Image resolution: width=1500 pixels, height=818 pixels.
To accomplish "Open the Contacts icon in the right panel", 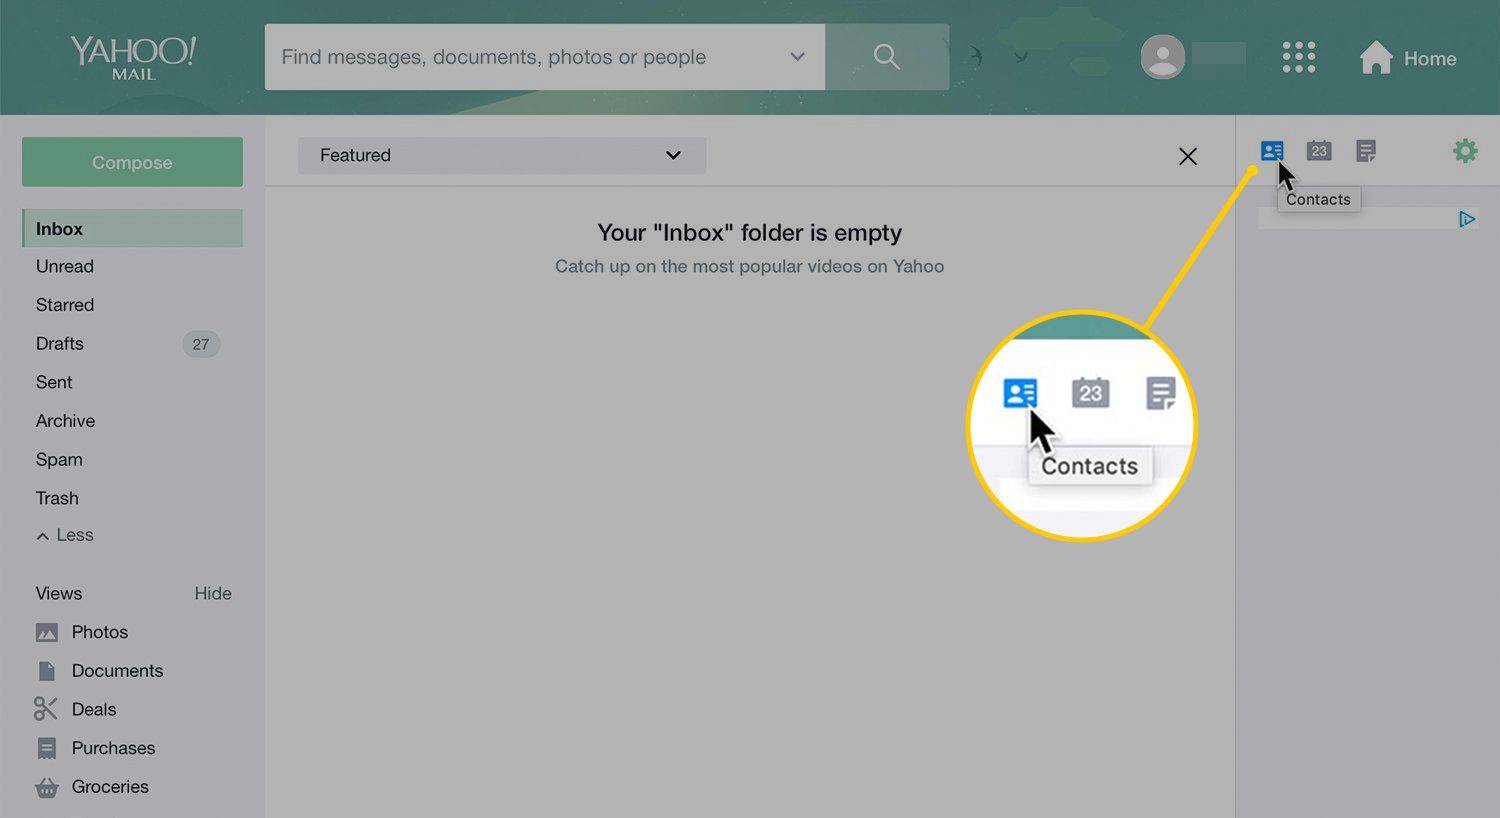I will click(1272, 151).
